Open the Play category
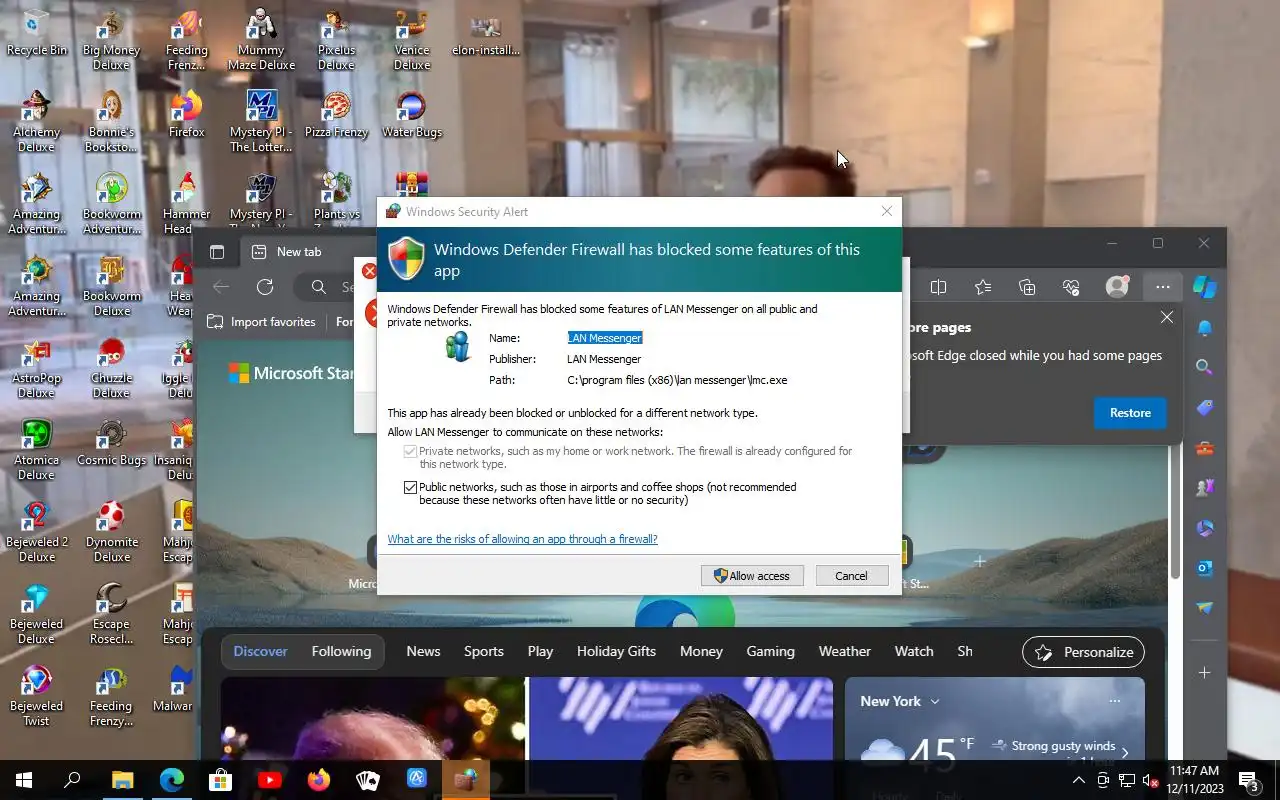1280x800 pixels. pos(540,651)
